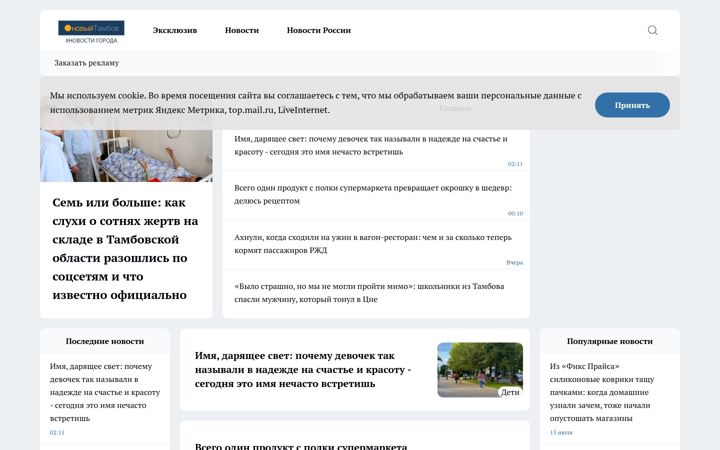
Task: Select the 02:11 timestamp in the top list
Action: 515,164
